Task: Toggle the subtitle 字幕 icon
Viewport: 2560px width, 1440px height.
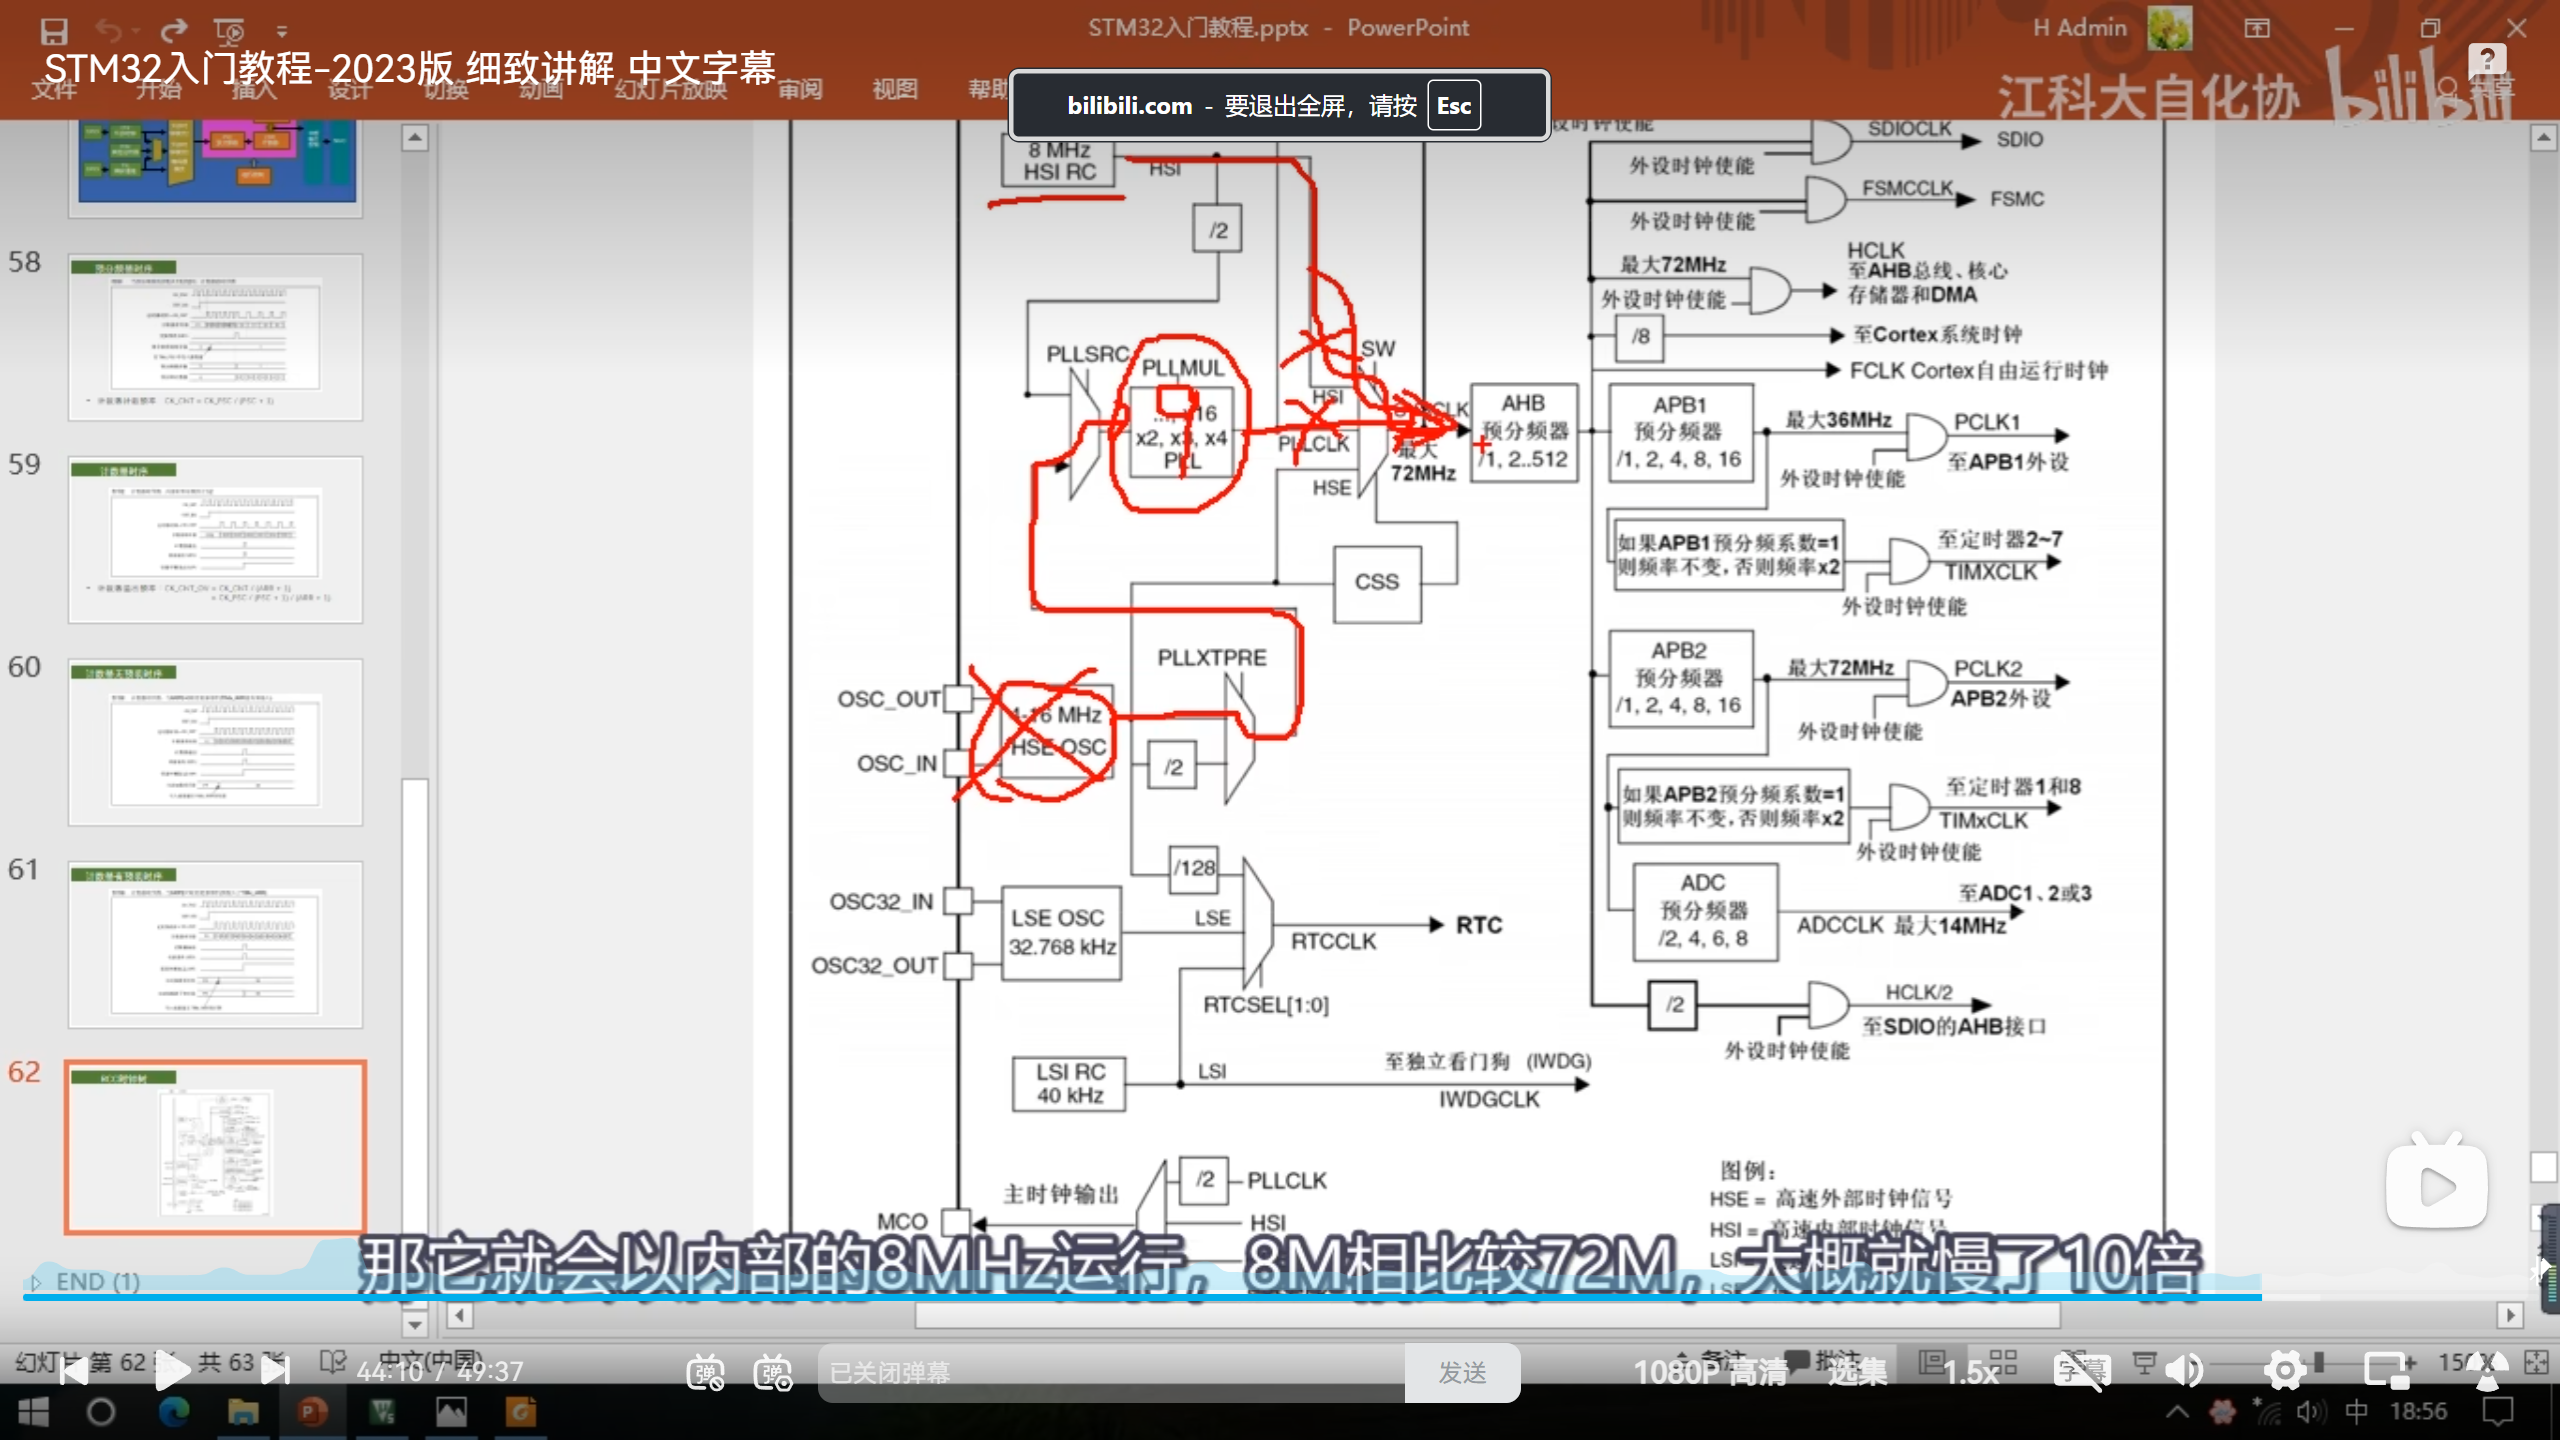Action: (x=2081, y=1371)
